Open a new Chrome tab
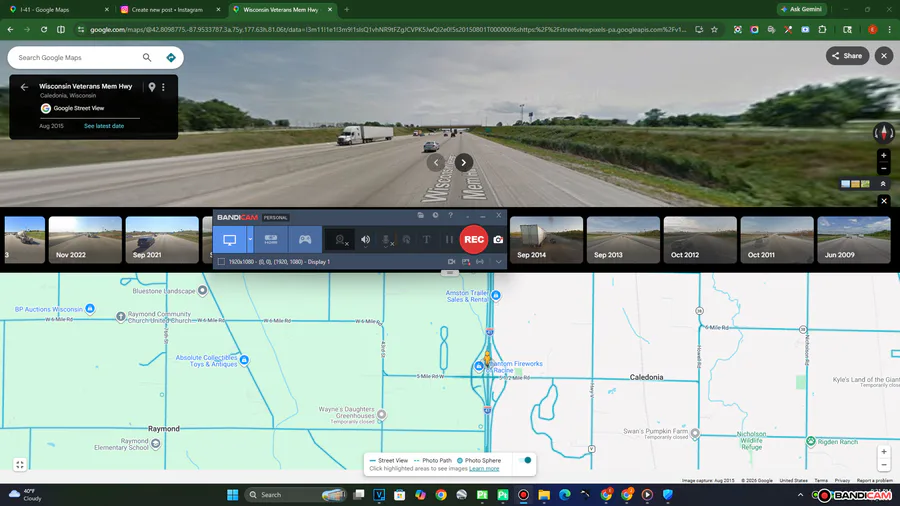The width and height of the screenshot is (900, 506). click(x=347, y=10)
